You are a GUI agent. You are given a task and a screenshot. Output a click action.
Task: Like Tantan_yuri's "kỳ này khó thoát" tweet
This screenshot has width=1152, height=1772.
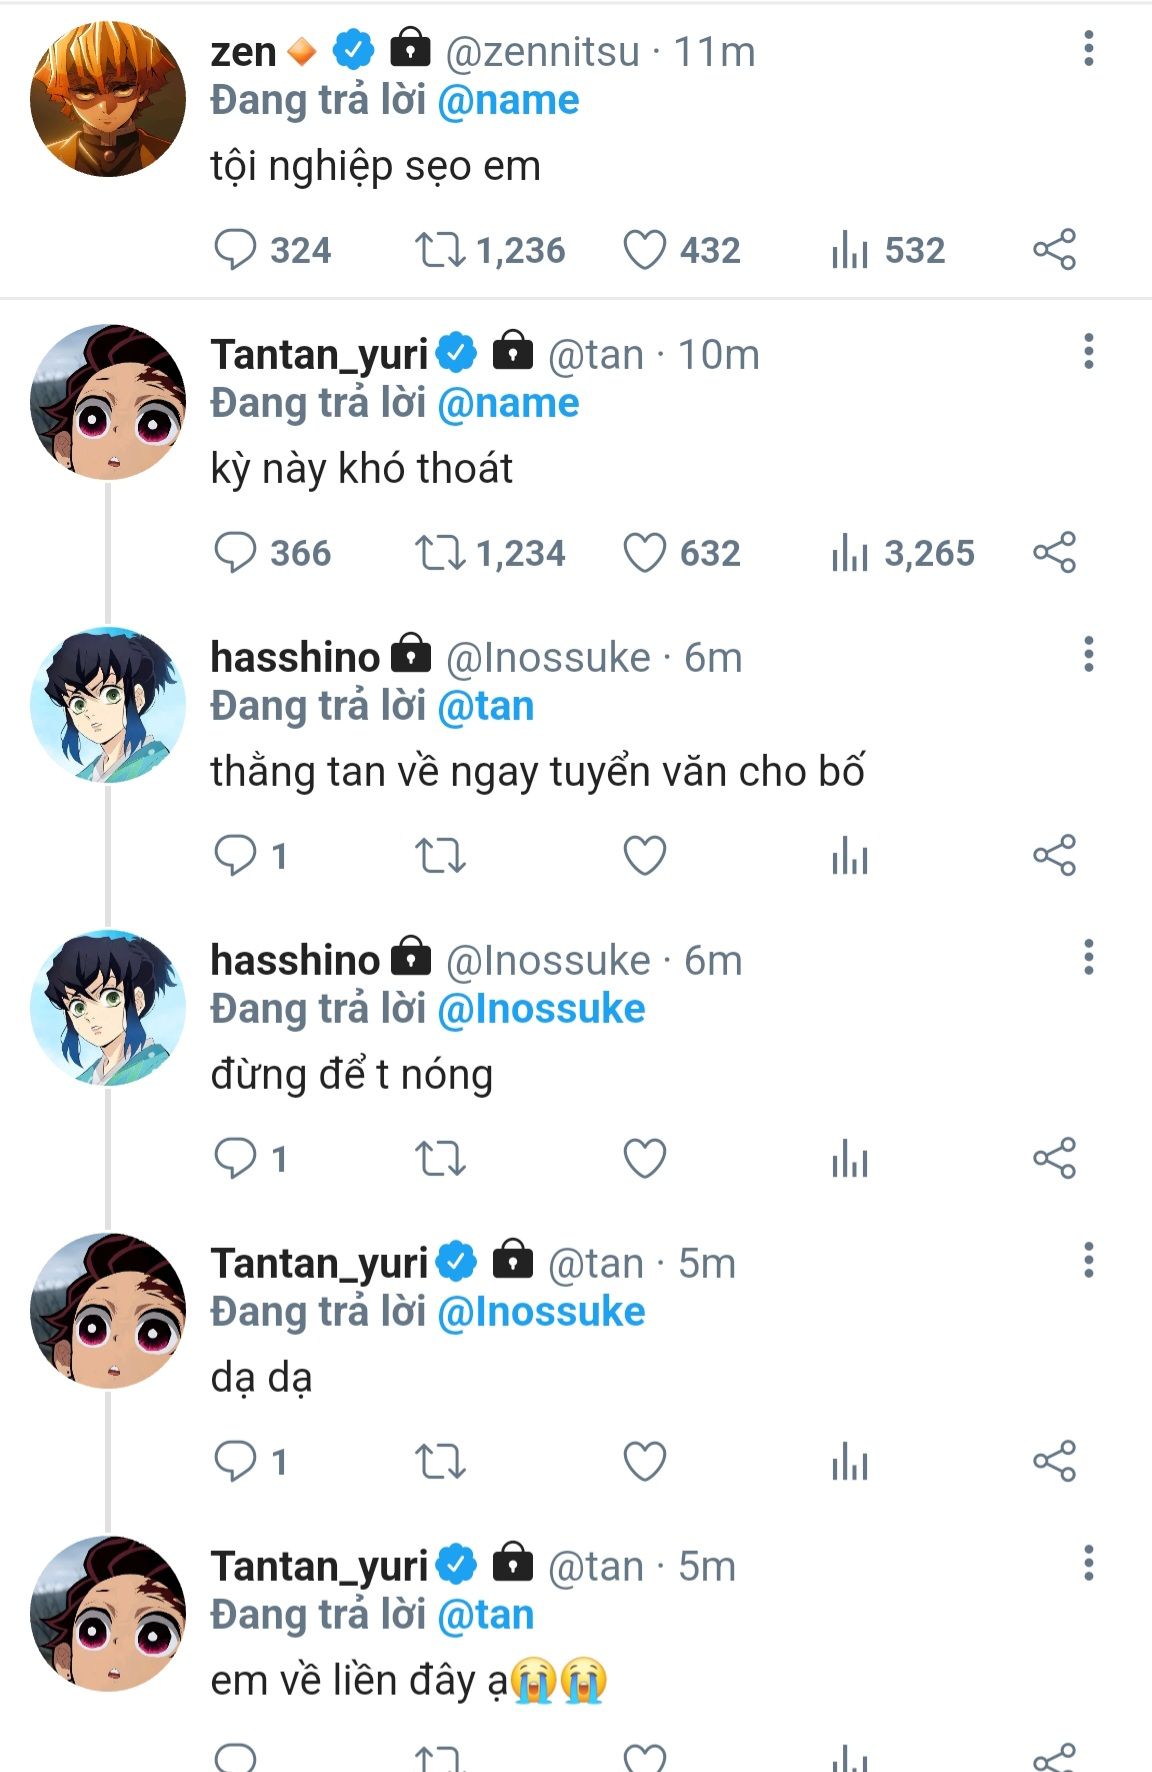point(645,553)
